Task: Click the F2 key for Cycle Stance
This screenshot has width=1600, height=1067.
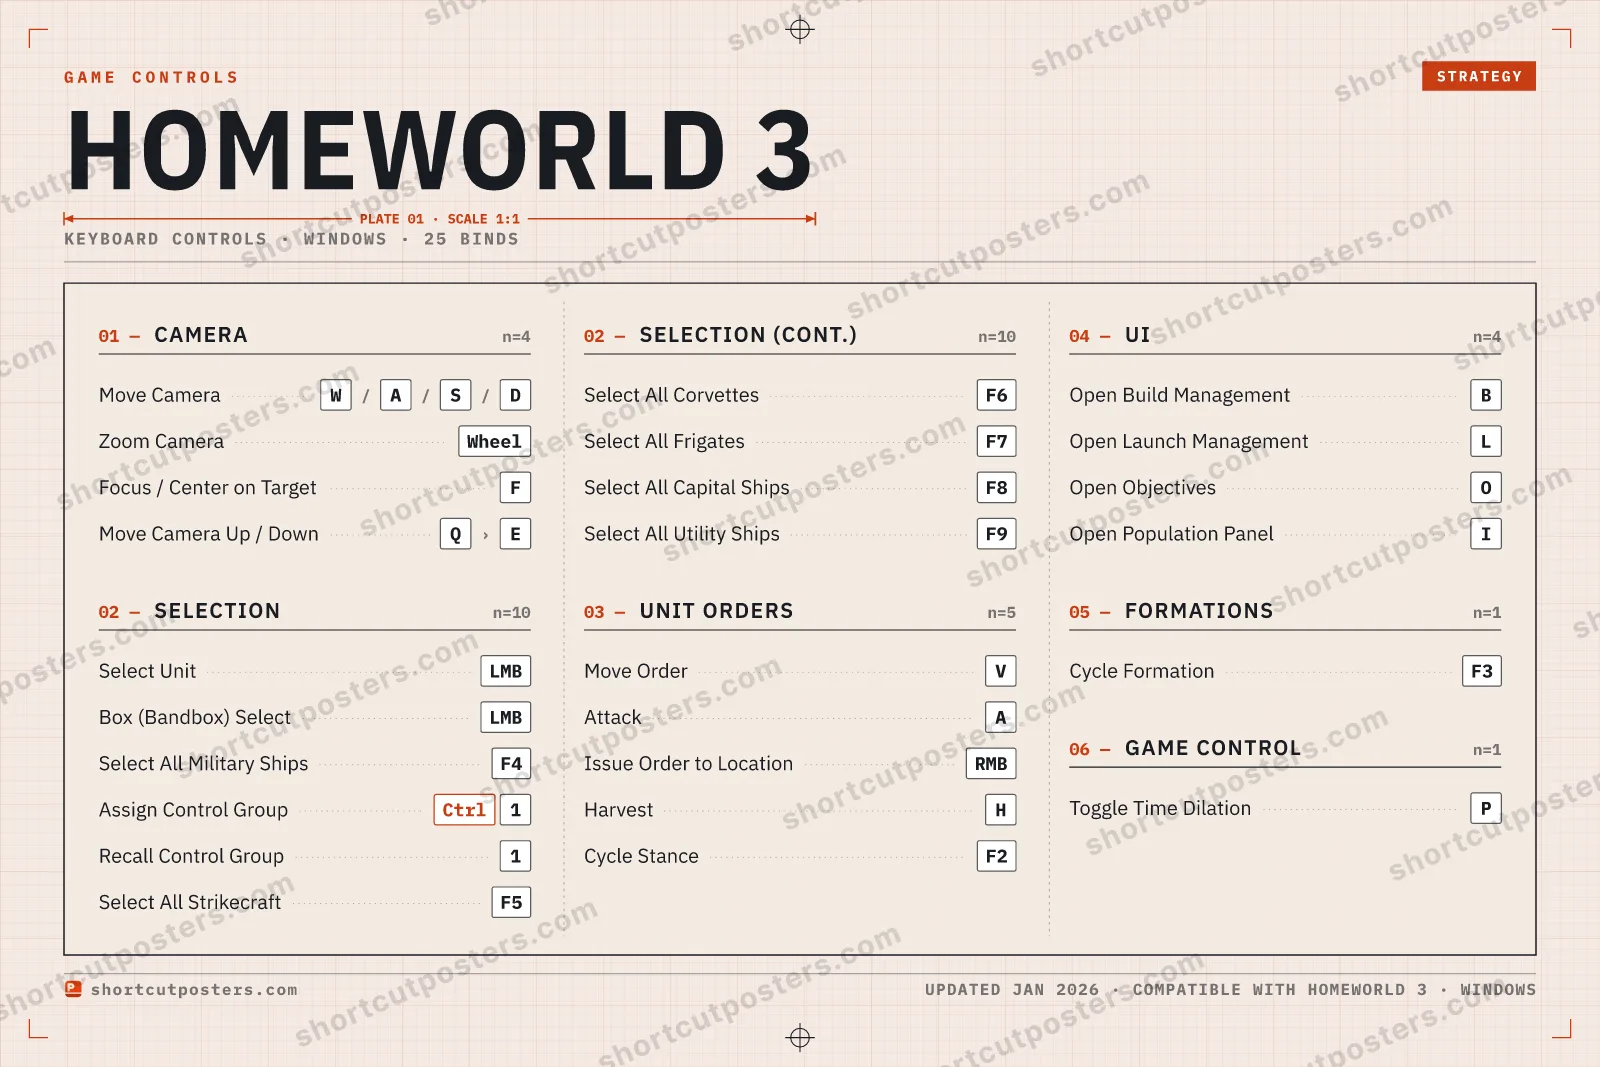Action: pyautogui.click(x=996, y=856)
